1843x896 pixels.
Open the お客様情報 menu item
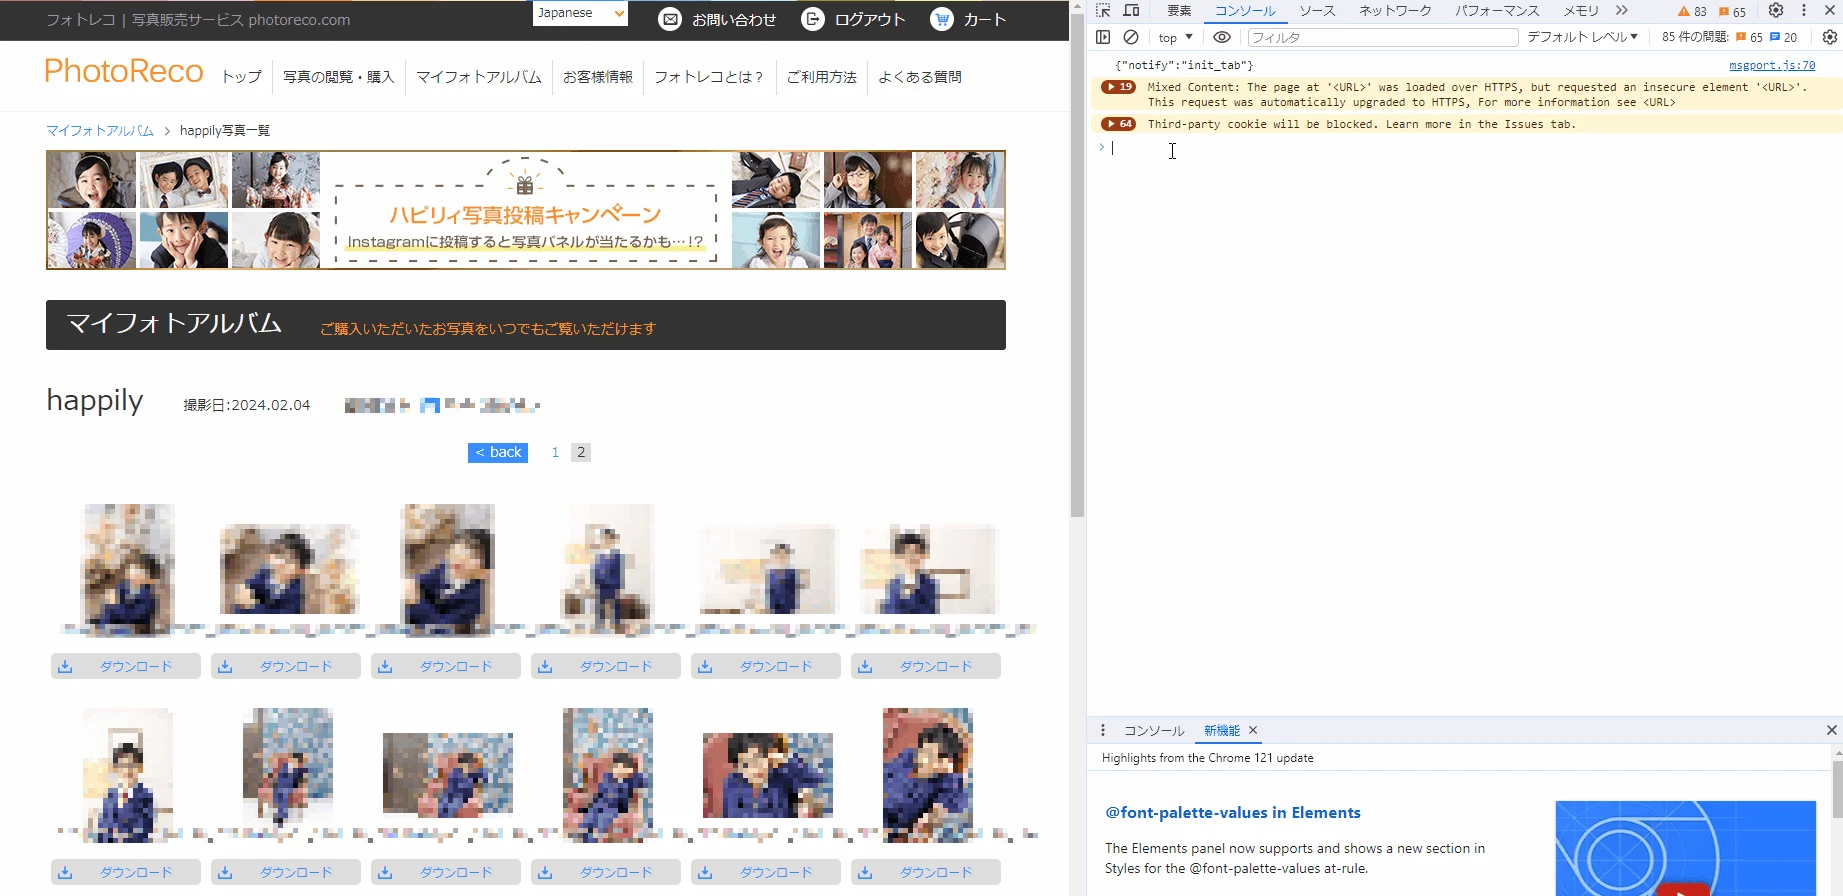(x=598, y=77)
